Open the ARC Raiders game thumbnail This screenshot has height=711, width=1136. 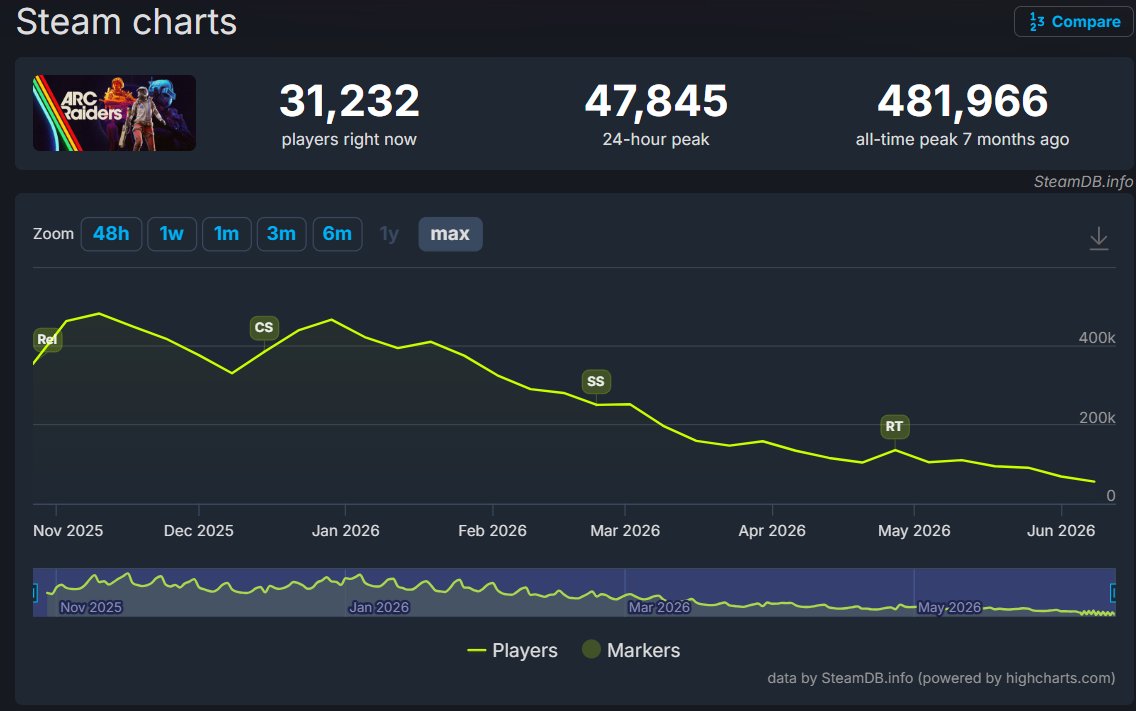pos(114,113)
